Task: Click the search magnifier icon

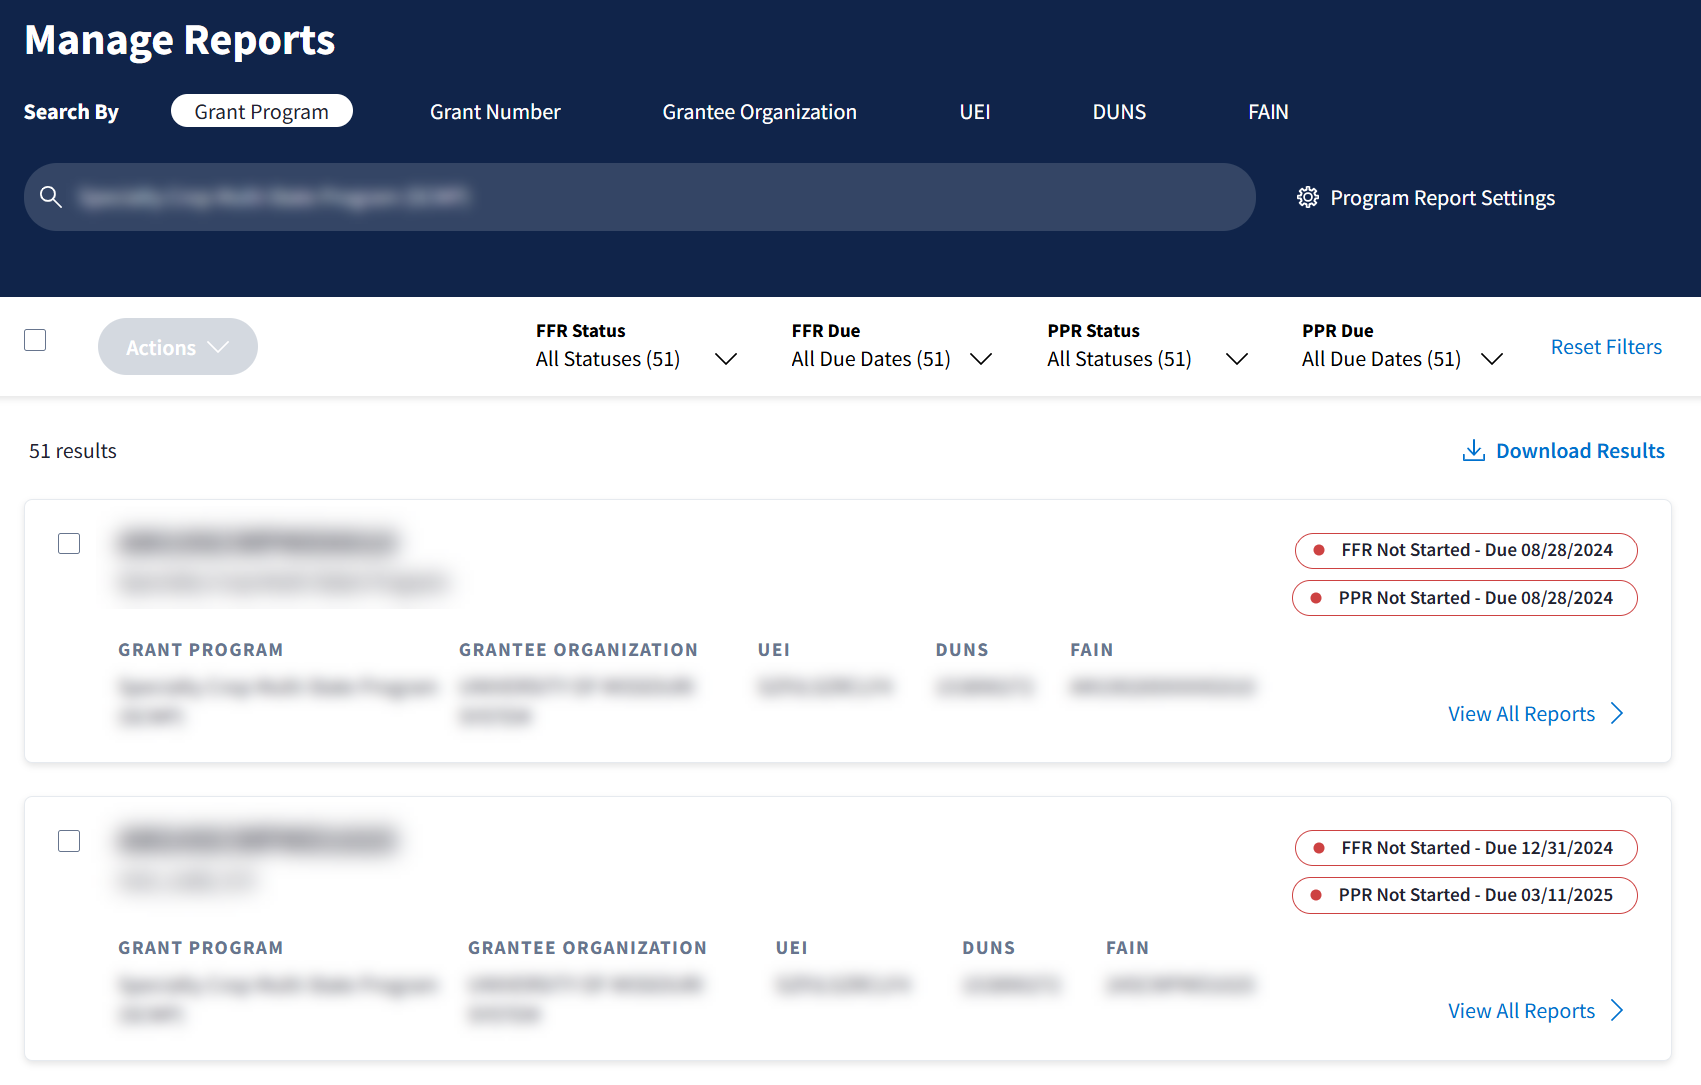Action: pyautogui.click(x=51, y=197)
